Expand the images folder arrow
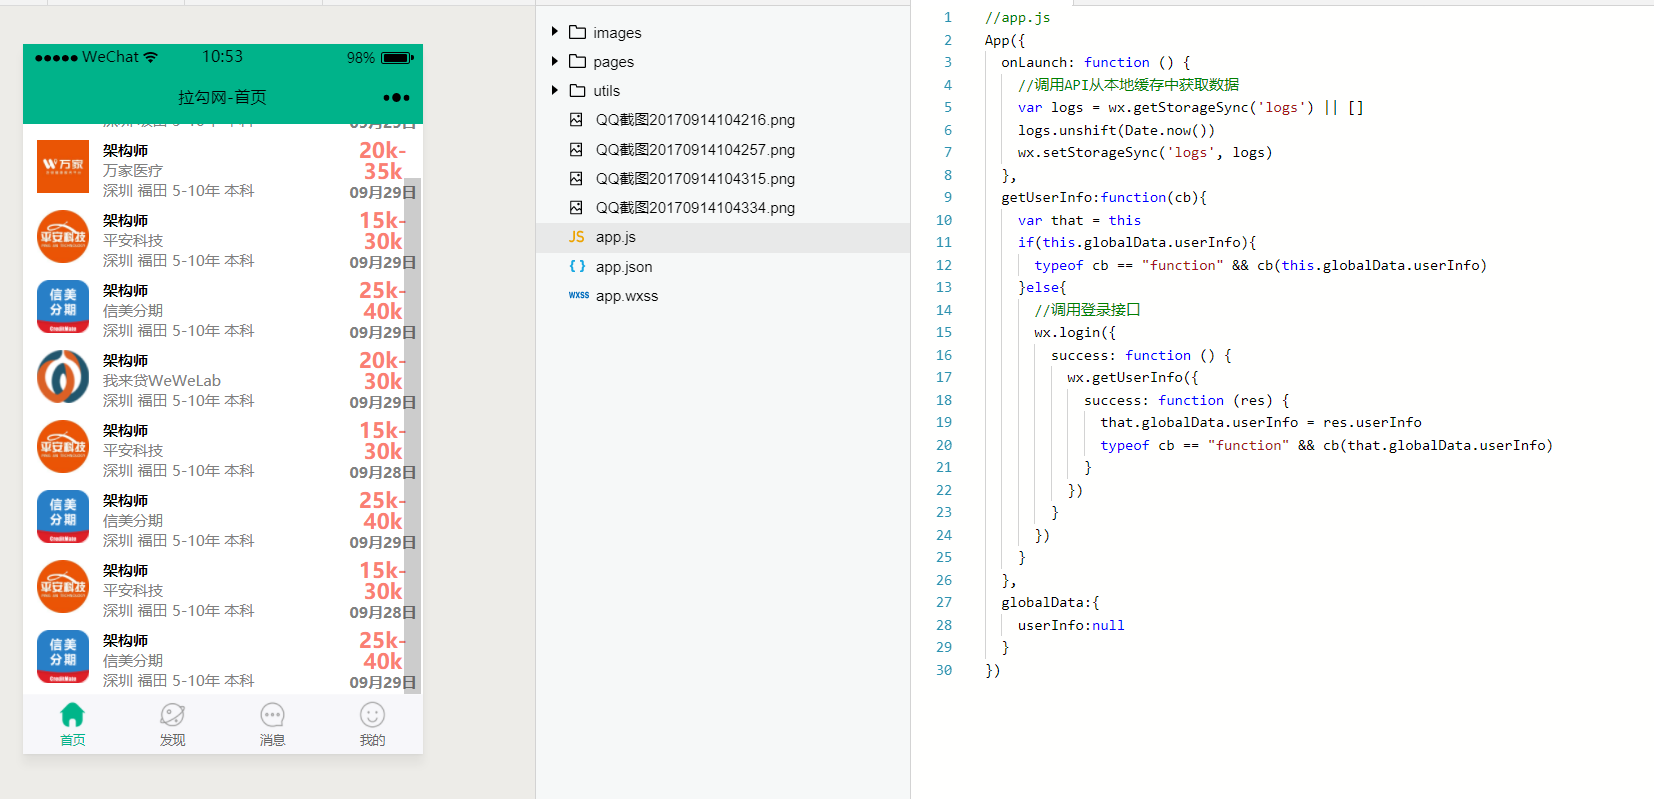 [x=555, y=32]
